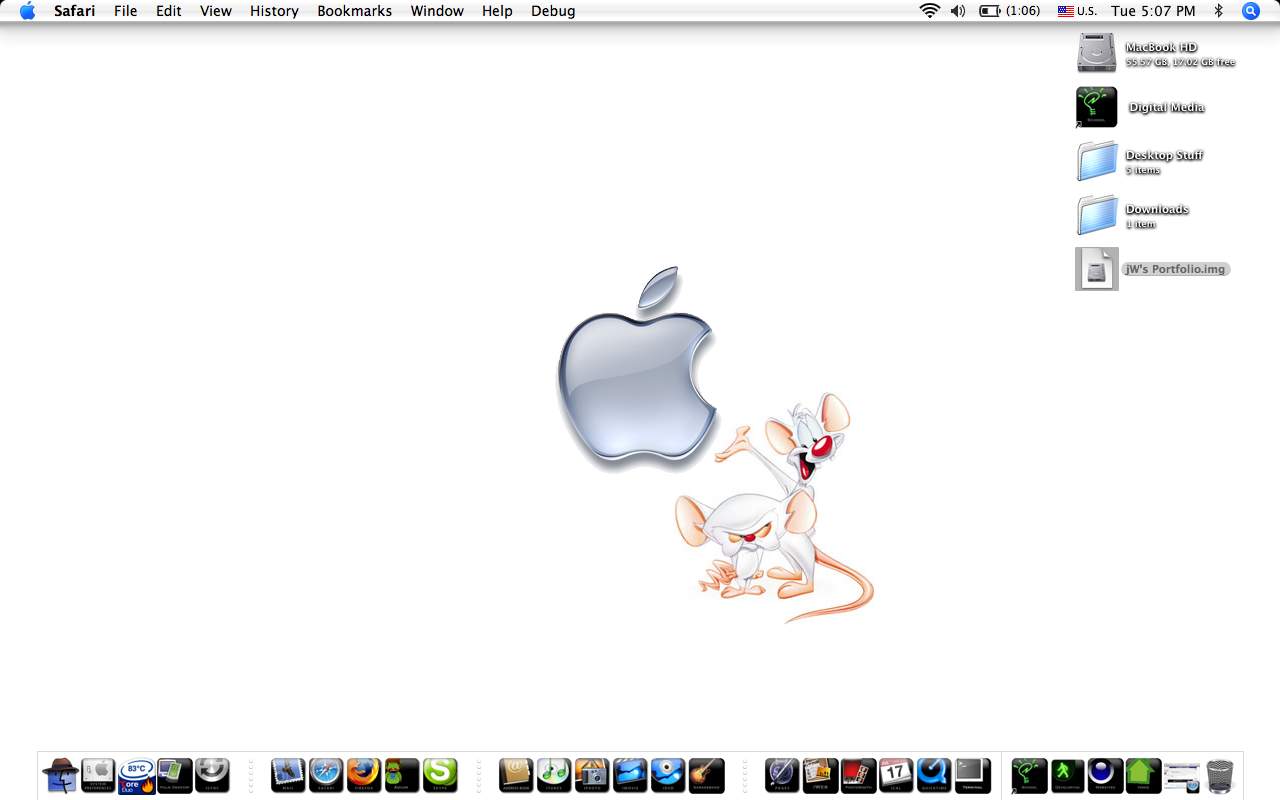Image resolution: width=1280 pixels, height=800 pixels.
Task: Select the Downloads folder on desktop
Action: coord(1096,215)
